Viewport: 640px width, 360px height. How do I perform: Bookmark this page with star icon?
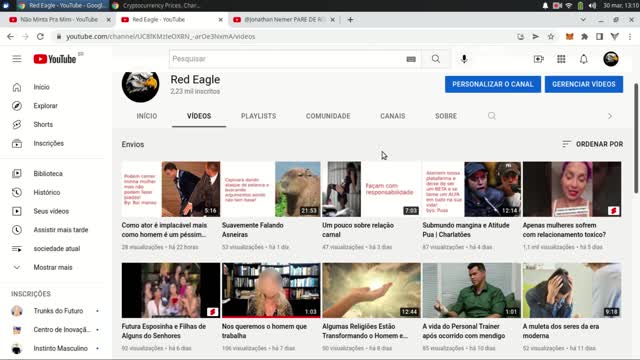click(551, 36)
